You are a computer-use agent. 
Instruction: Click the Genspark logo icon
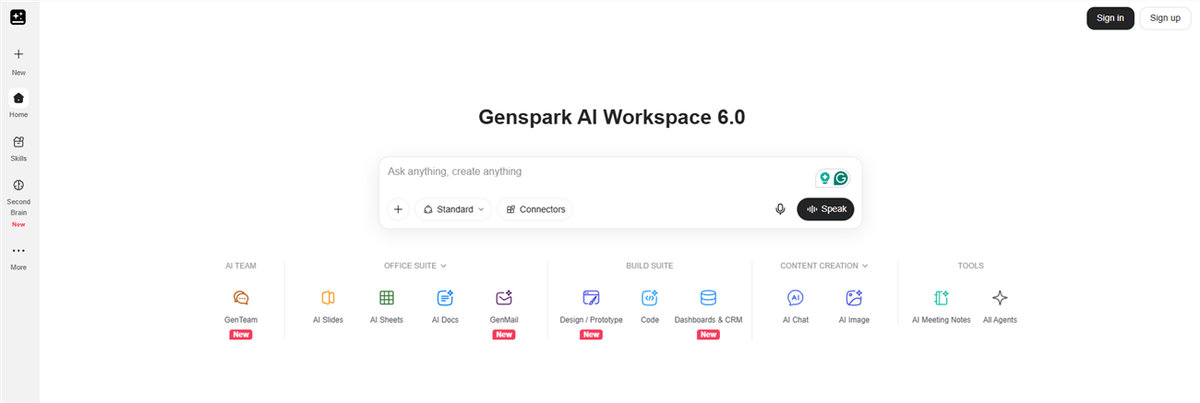point(18,16)
